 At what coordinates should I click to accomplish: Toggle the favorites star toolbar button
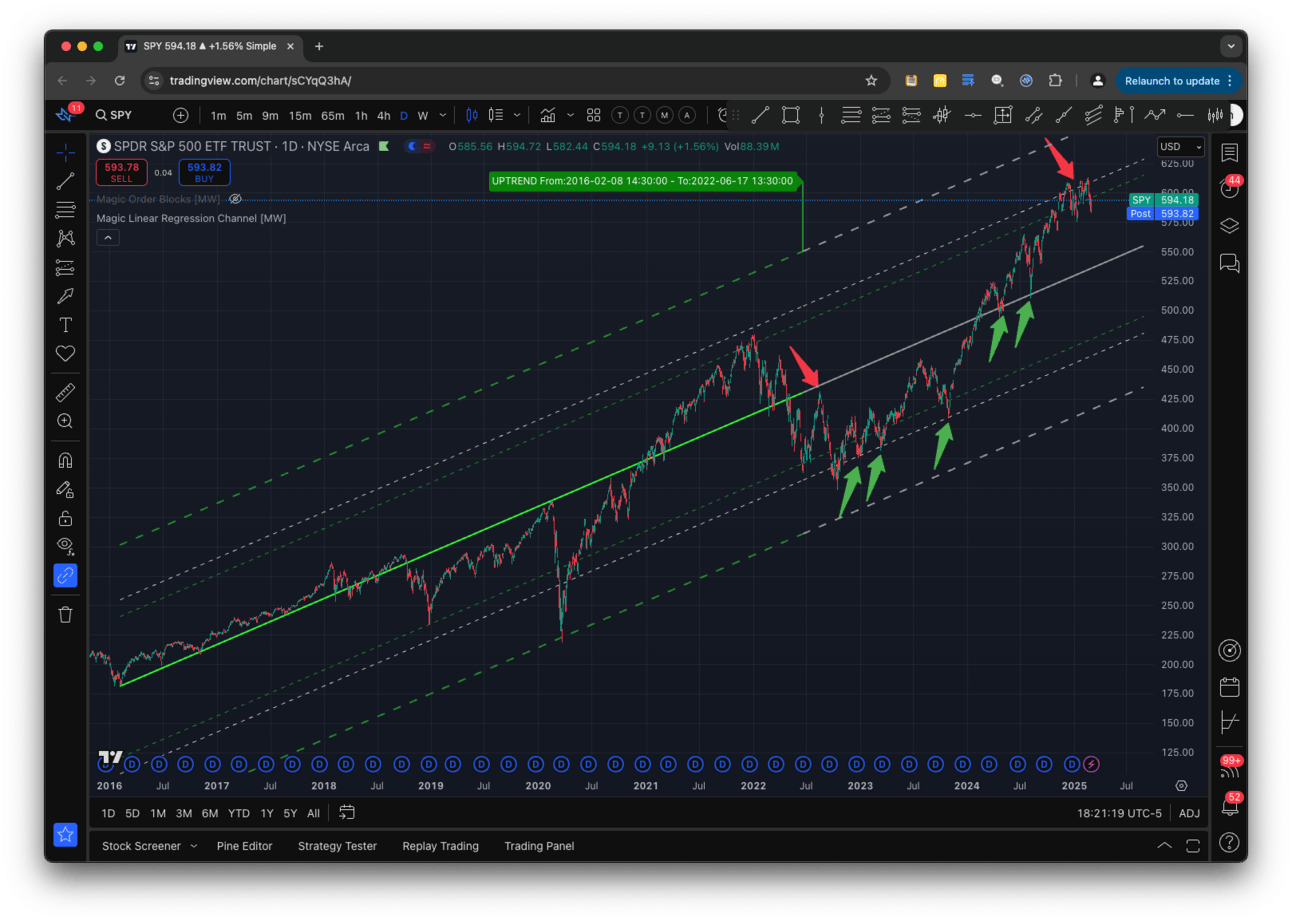pyautogui.click(x=66, y=834)
